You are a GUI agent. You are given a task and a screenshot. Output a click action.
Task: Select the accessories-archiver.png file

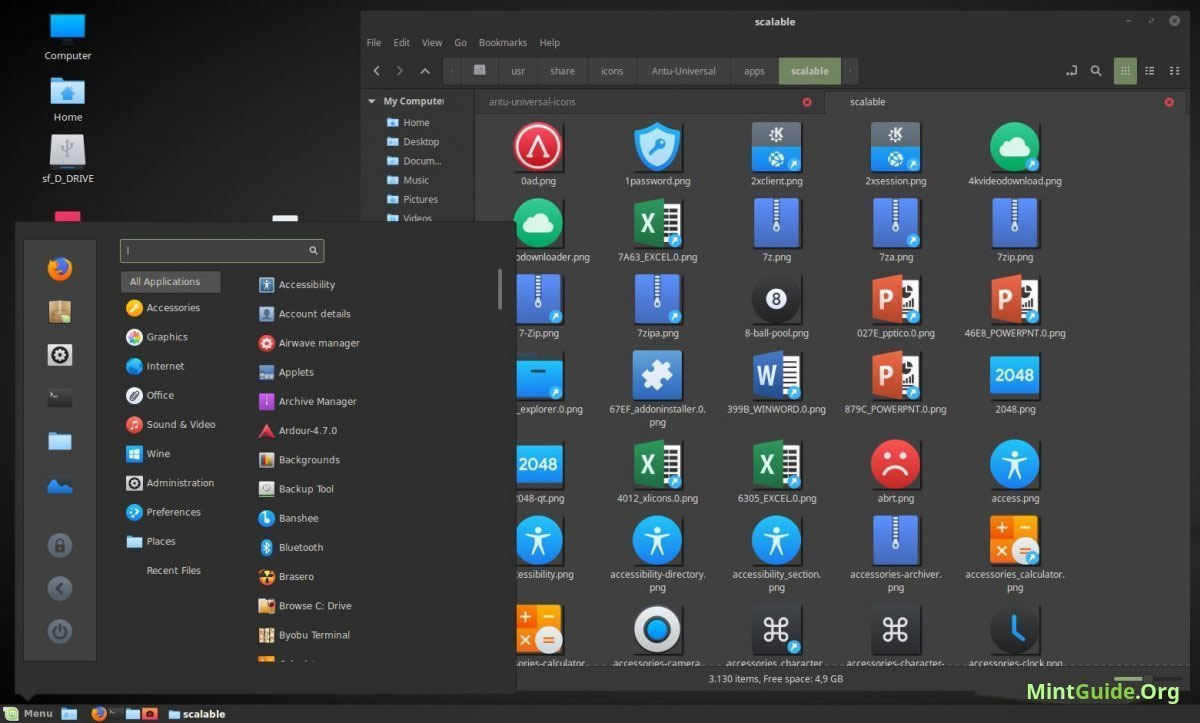pos(895,540)
